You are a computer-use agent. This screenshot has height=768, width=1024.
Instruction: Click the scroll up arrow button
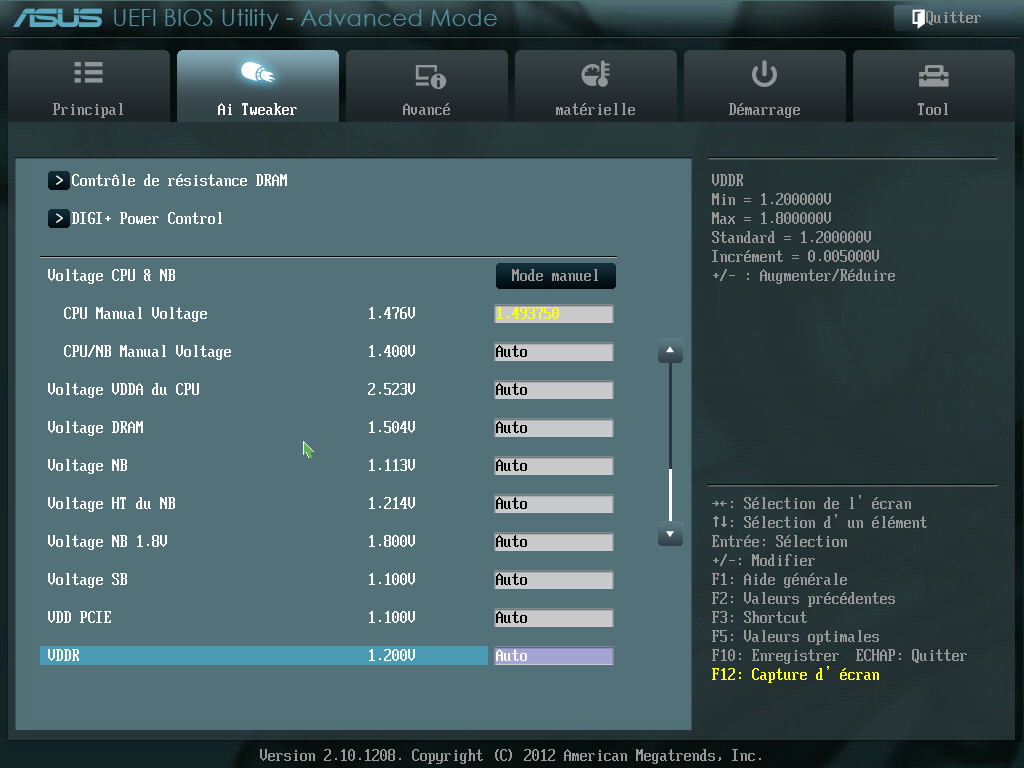point(670,351)
